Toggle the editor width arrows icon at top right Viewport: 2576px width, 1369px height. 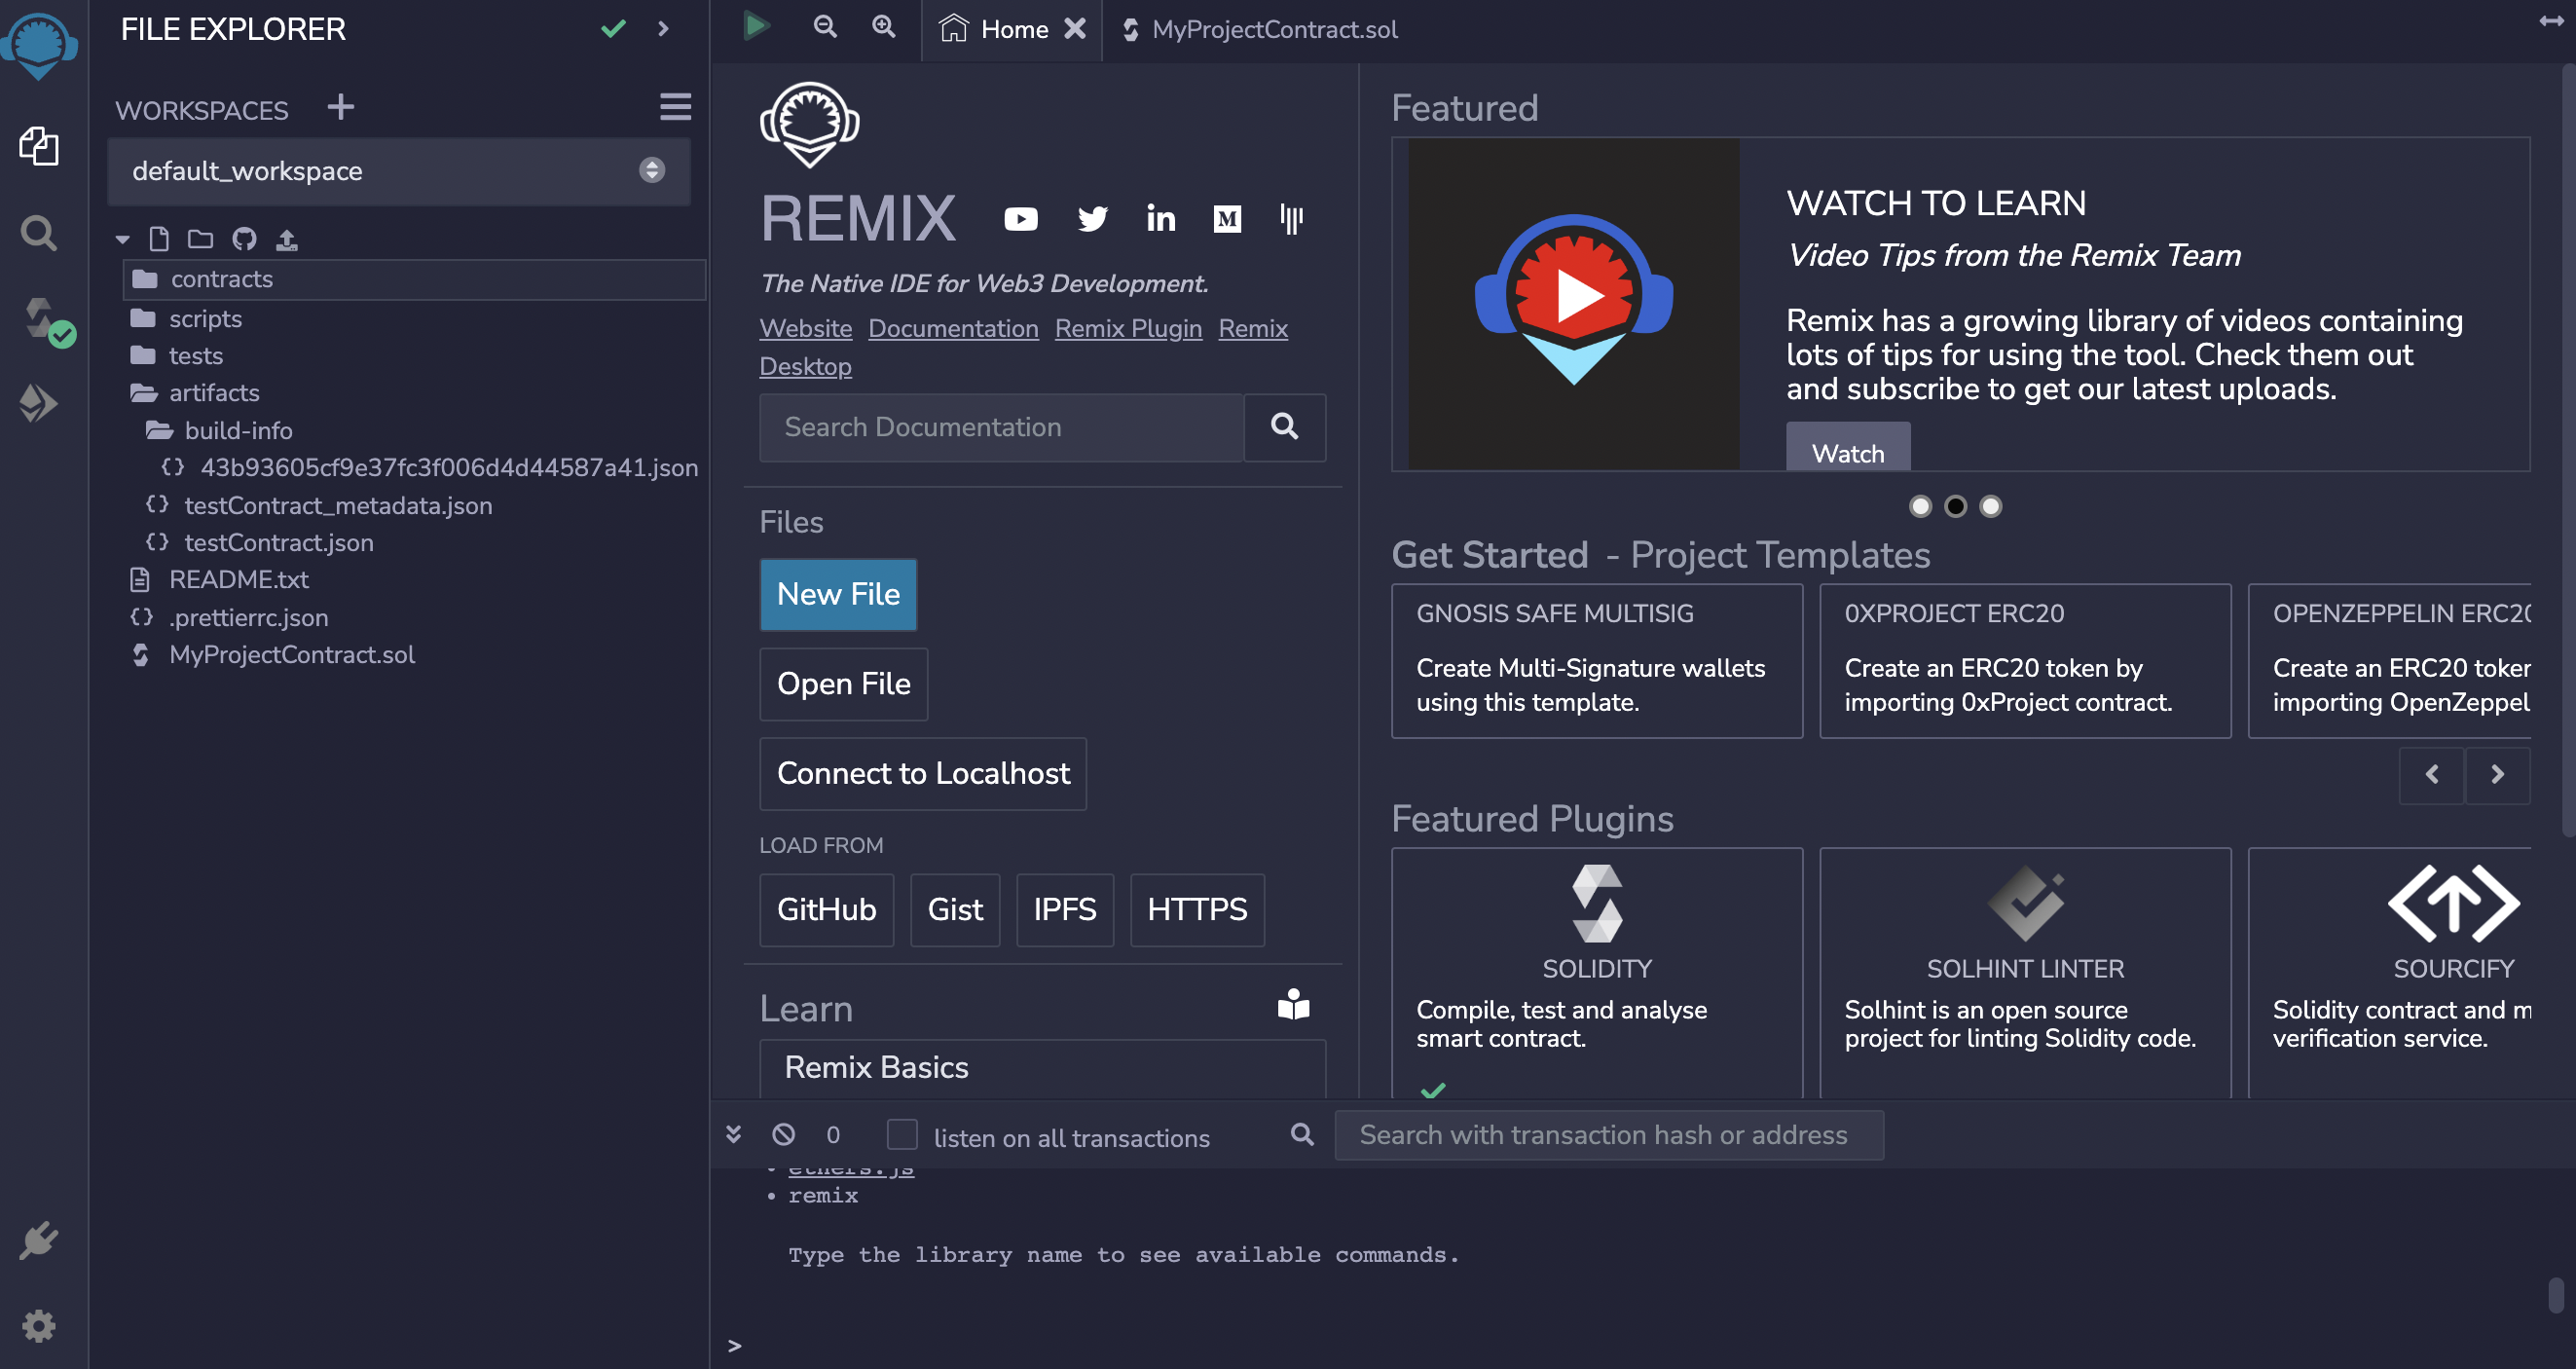[x=2550, y=21]
